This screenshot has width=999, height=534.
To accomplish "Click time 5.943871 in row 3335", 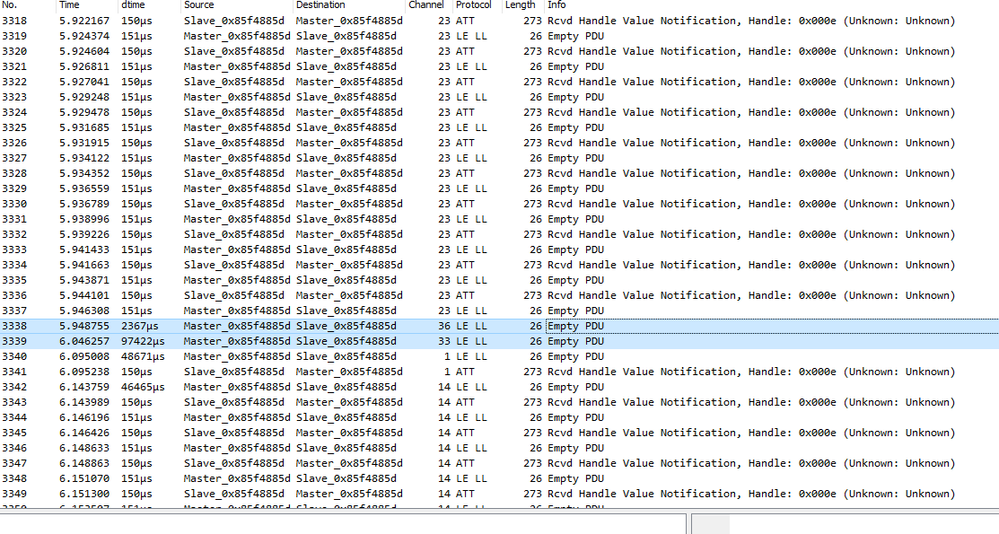I will click(84, 281).
